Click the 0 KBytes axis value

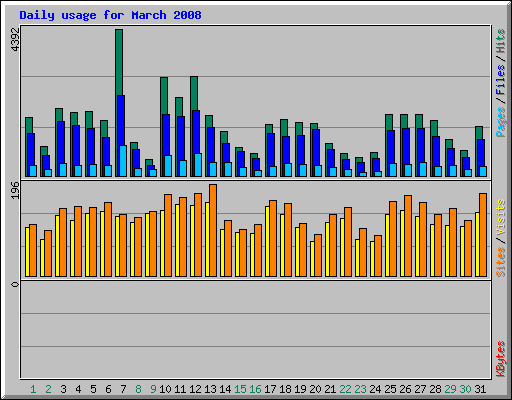click(15, 284)
